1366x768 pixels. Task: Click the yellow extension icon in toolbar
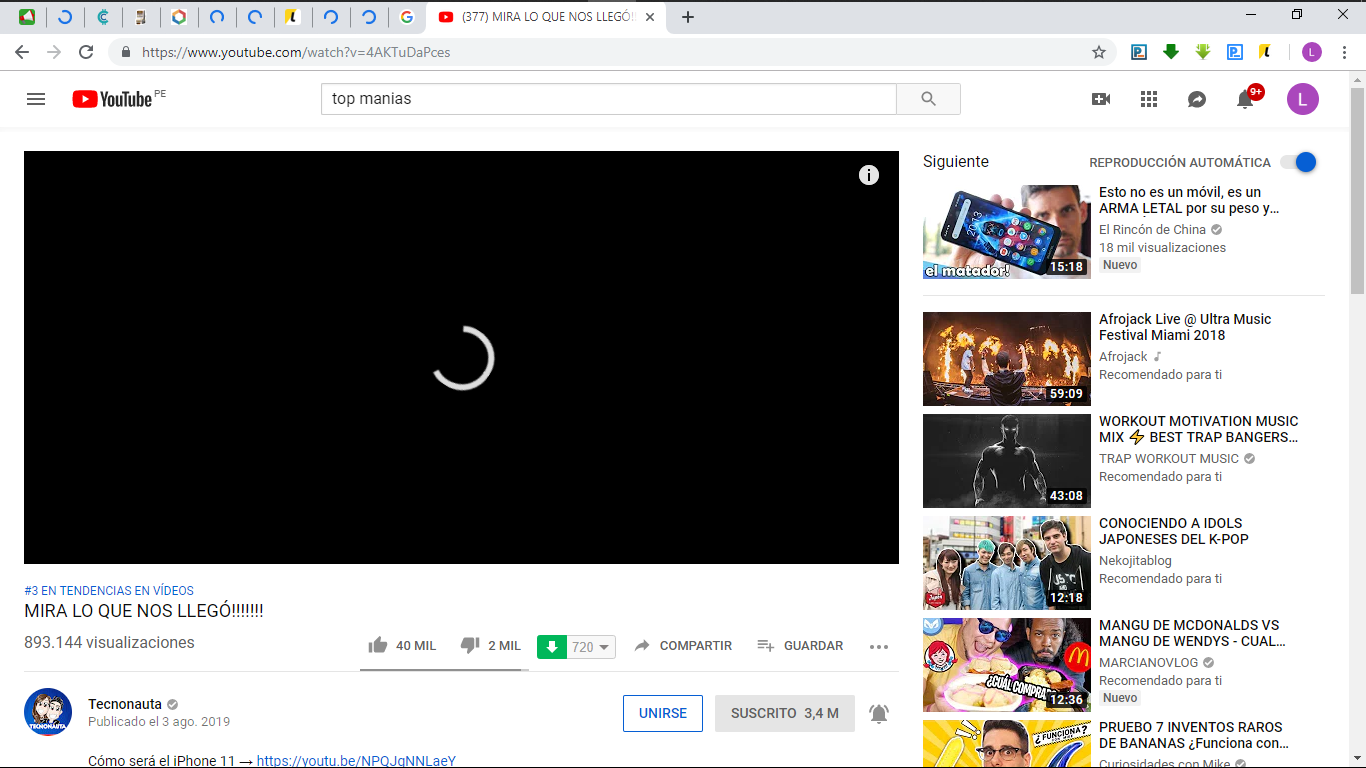click(x=1266, y=52)
